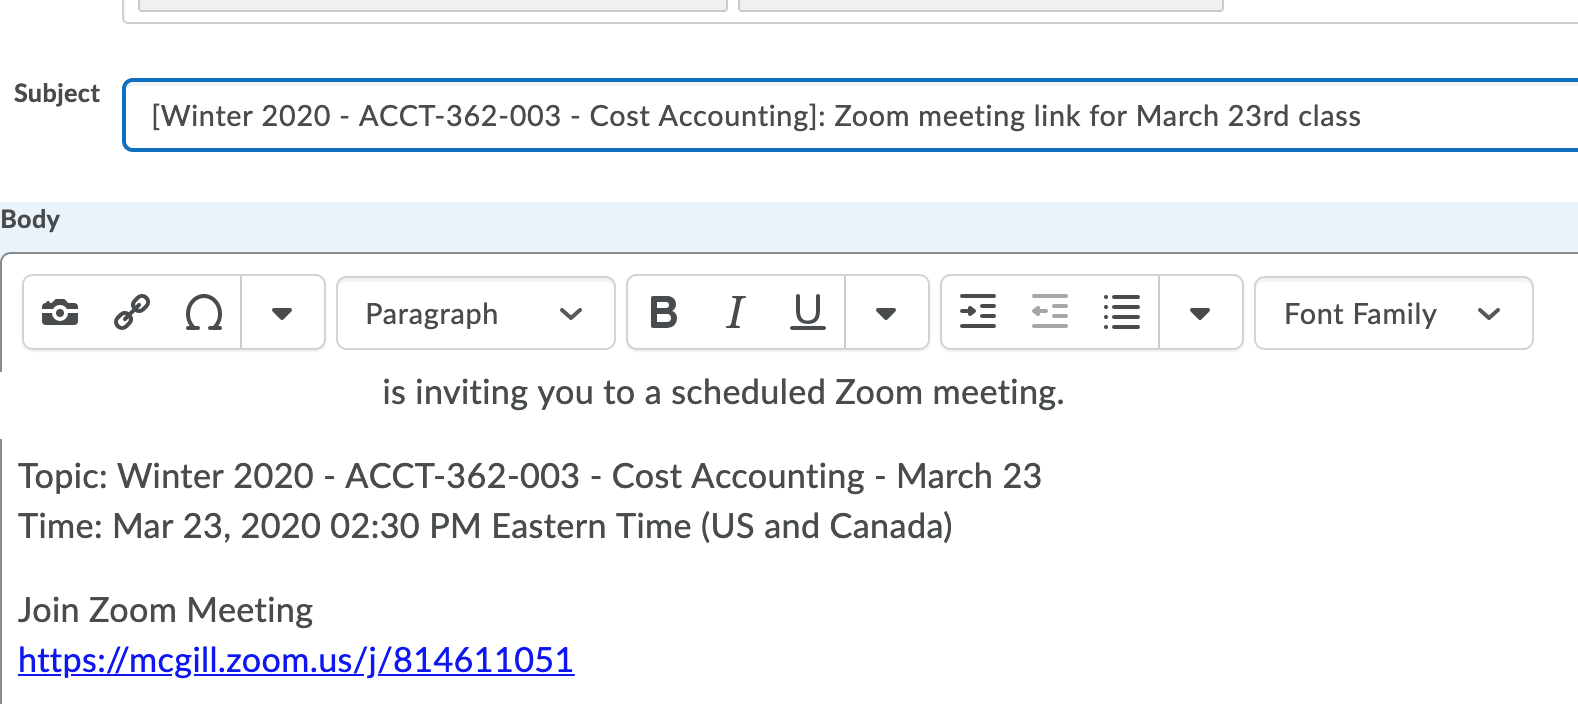
Task: Toggle Italic formatting
Action: coord(735,313)
